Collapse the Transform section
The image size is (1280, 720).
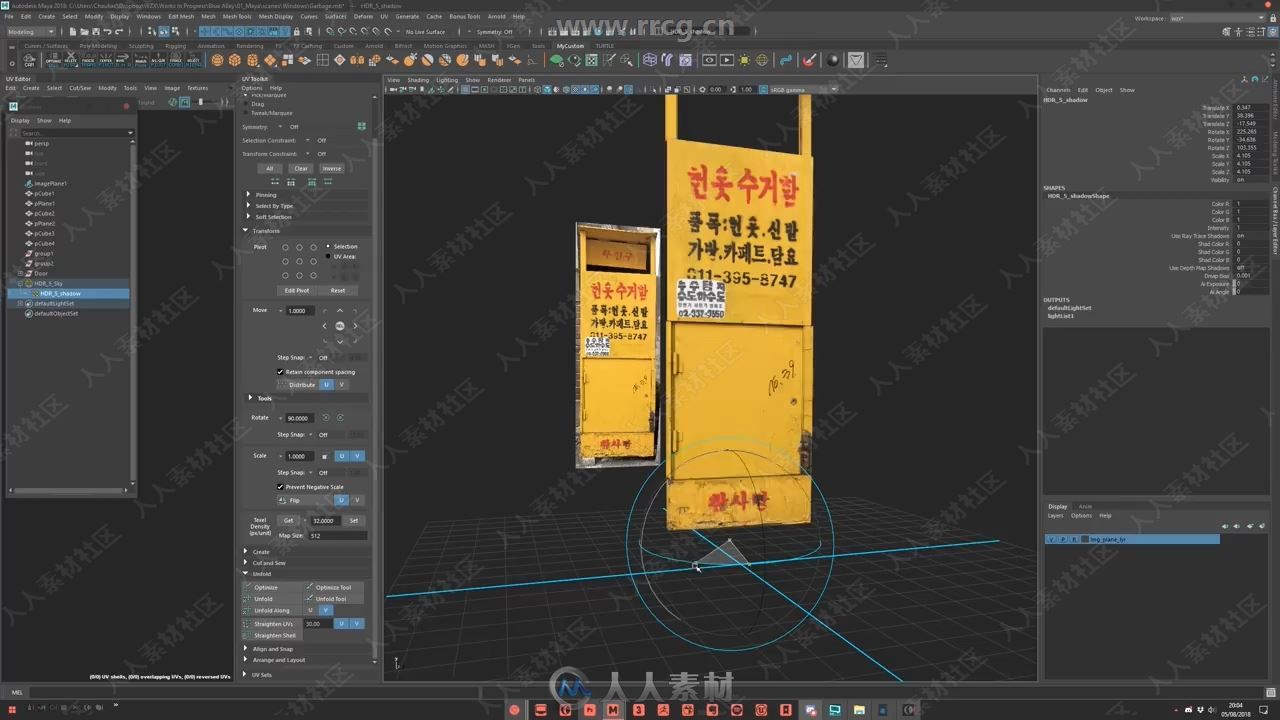(245, 231)
